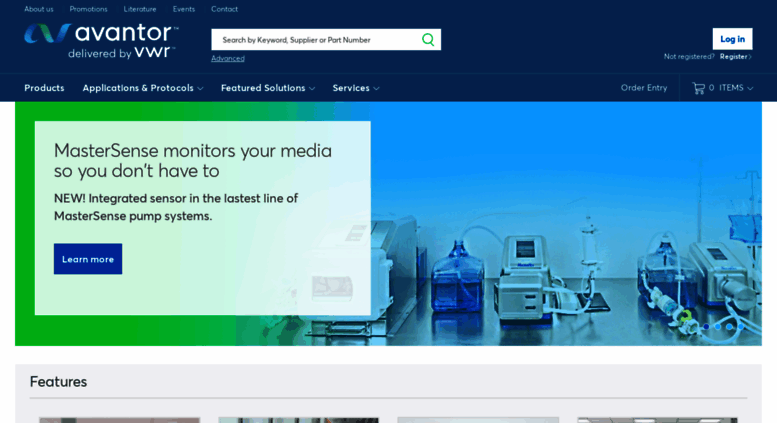
Task: Open the Promotions page link
Action: pyautogui.click(x=88, y=9)
